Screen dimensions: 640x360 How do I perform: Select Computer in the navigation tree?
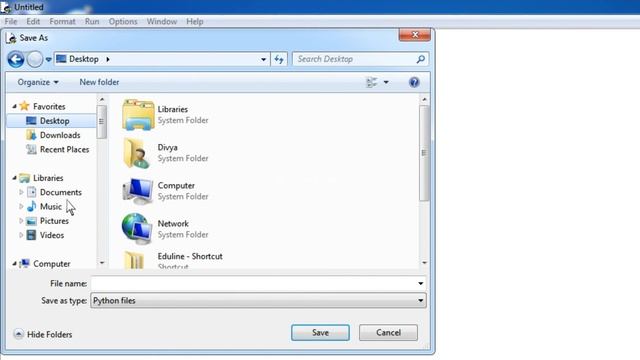point(51,264)
